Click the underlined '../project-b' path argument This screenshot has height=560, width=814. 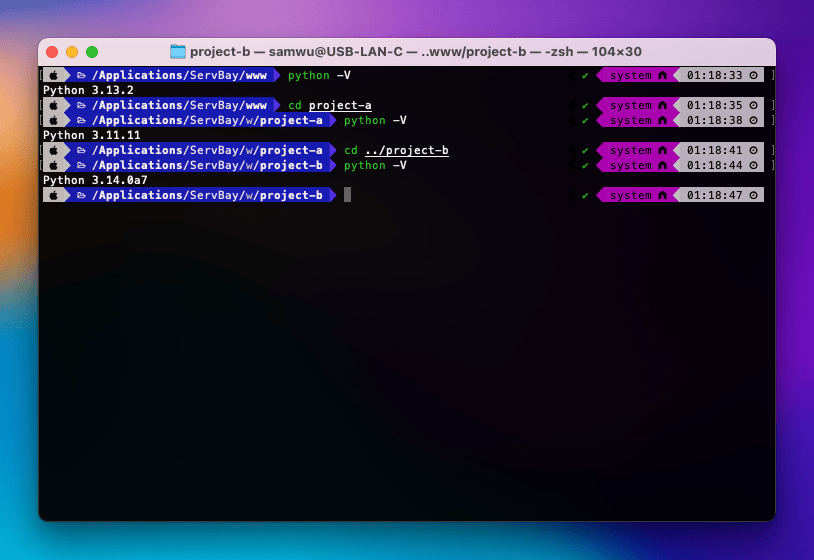[x=406, y=151]
